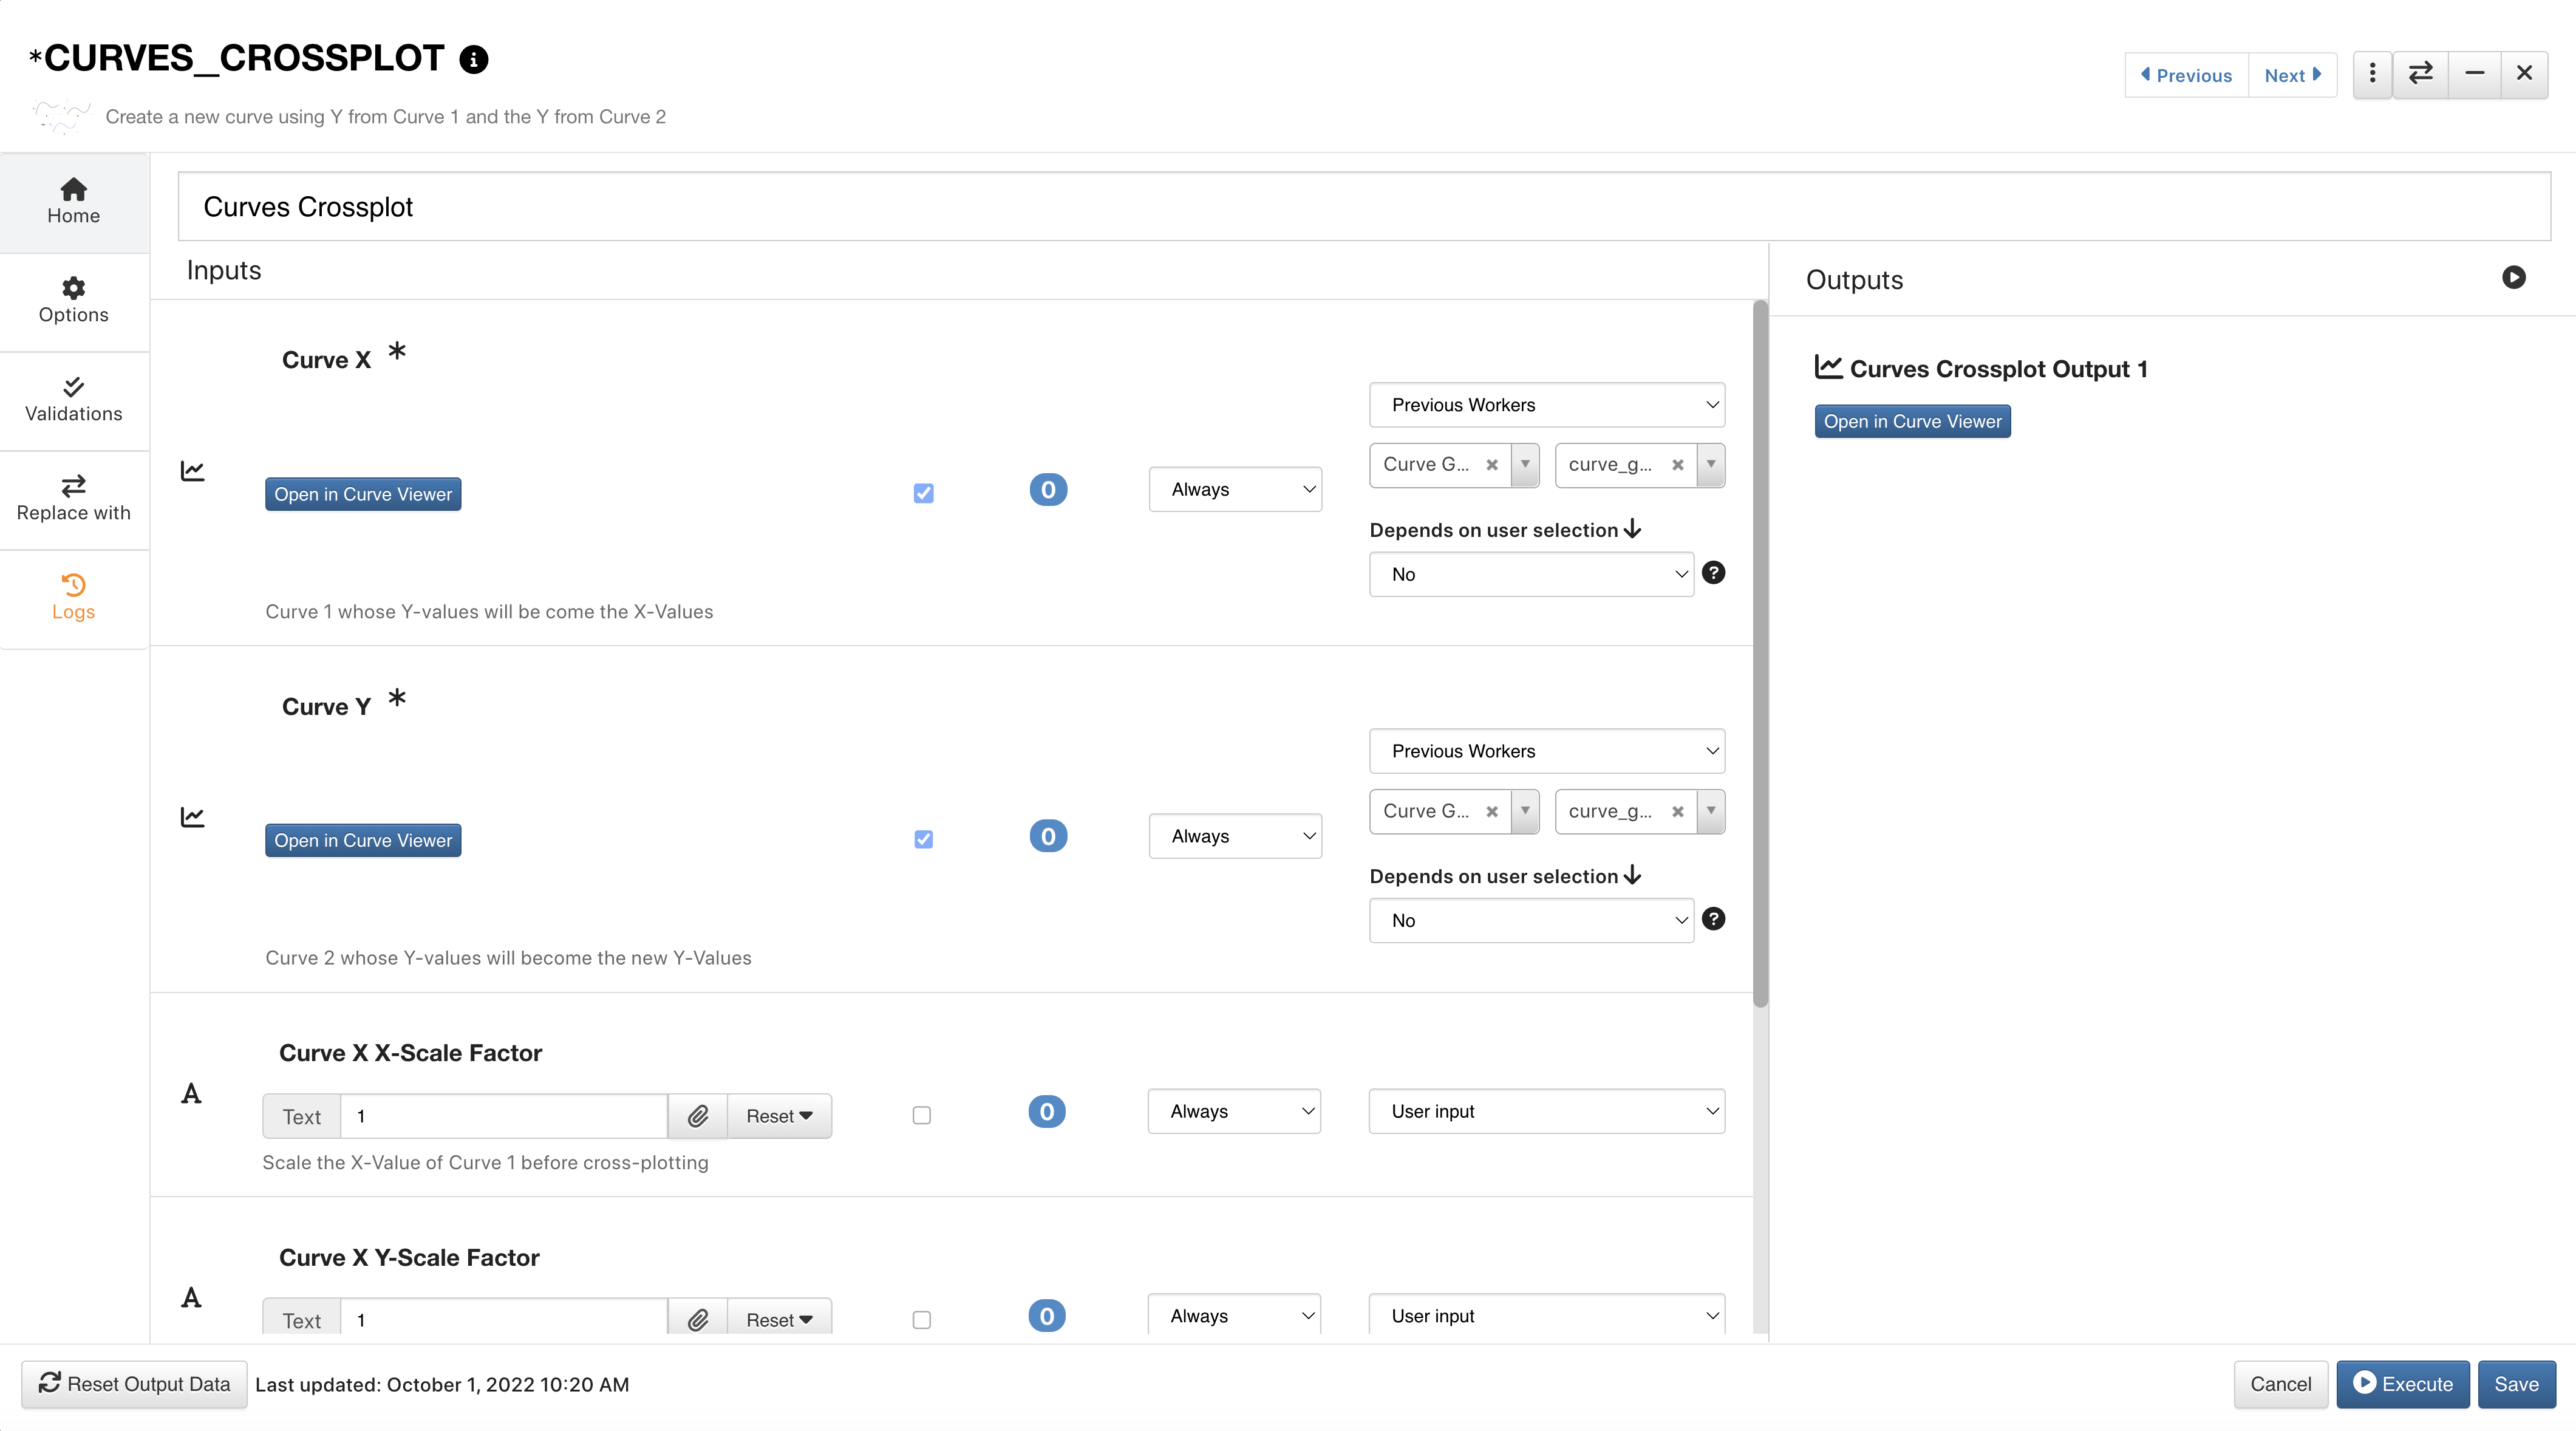Click the chart icon beside Curve X

(x=192, y=471)
